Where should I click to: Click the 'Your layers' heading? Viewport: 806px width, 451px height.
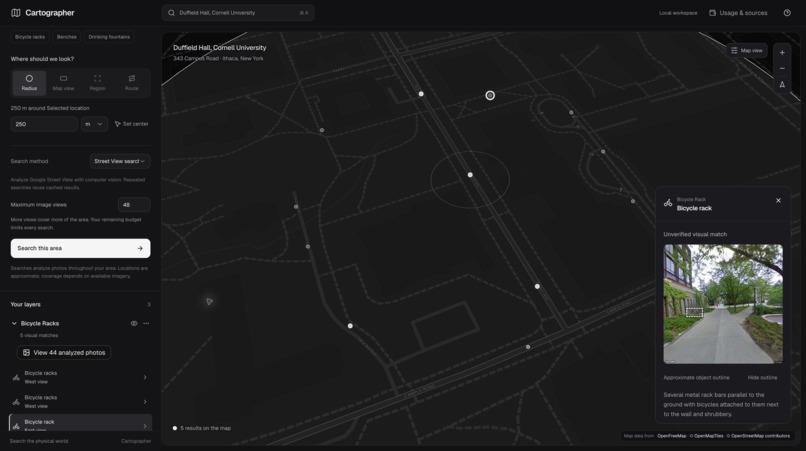26,304
